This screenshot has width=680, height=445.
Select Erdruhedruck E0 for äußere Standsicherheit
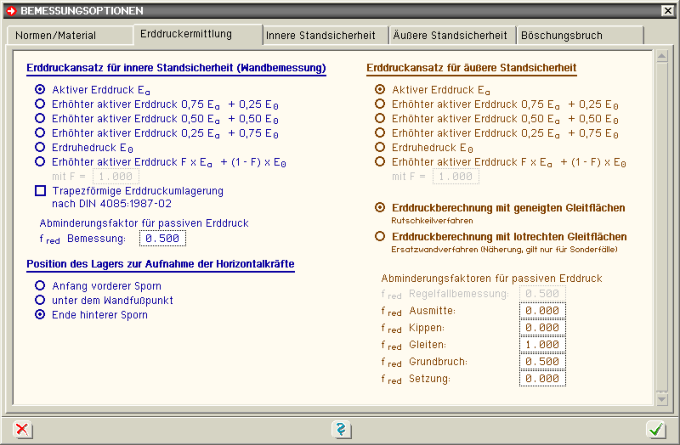pyautogui.click(x=379, y=146)
